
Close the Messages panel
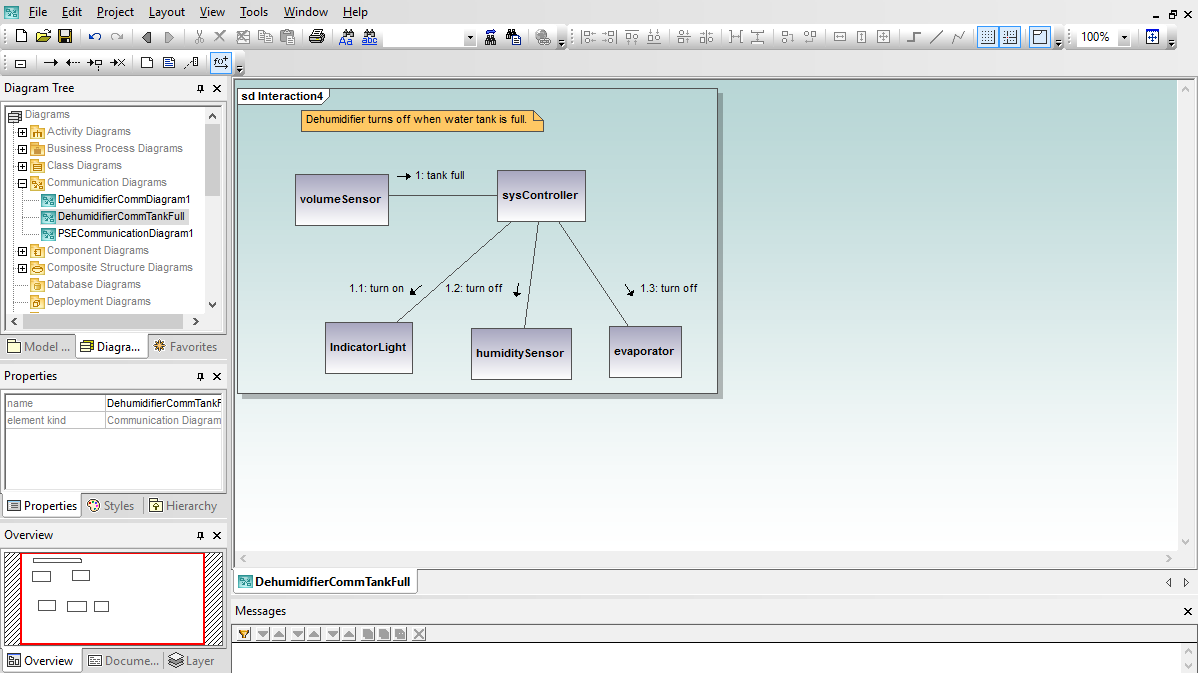pos(1187,611)
